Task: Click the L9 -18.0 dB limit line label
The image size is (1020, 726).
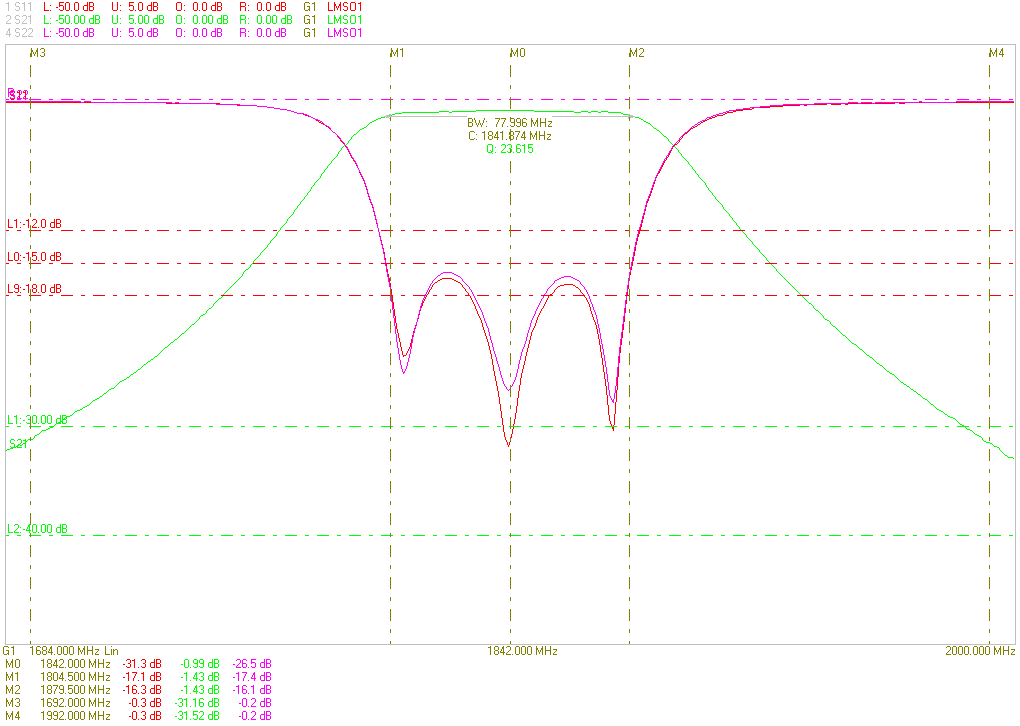Action: click(34, 289)
